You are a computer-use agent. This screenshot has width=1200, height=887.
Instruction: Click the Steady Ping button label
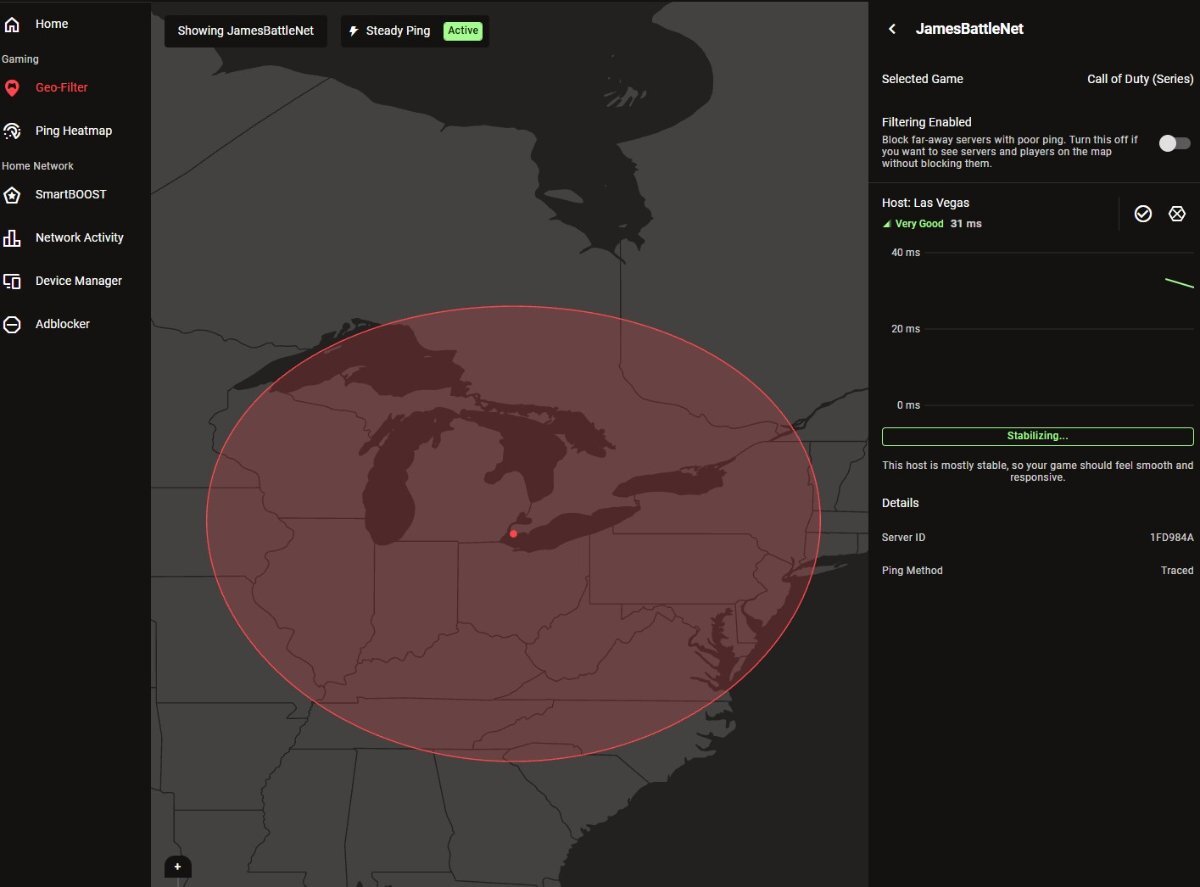coord(397,31)
